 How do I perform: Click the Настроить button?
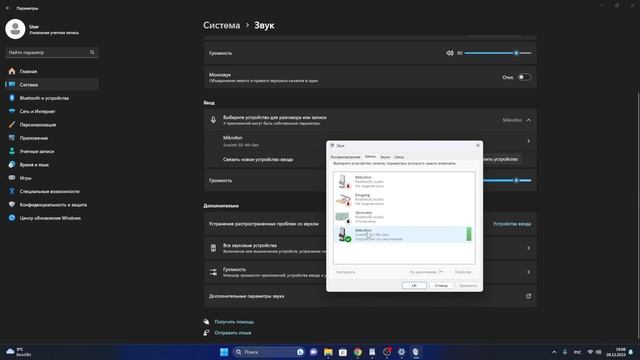point(346,272)
